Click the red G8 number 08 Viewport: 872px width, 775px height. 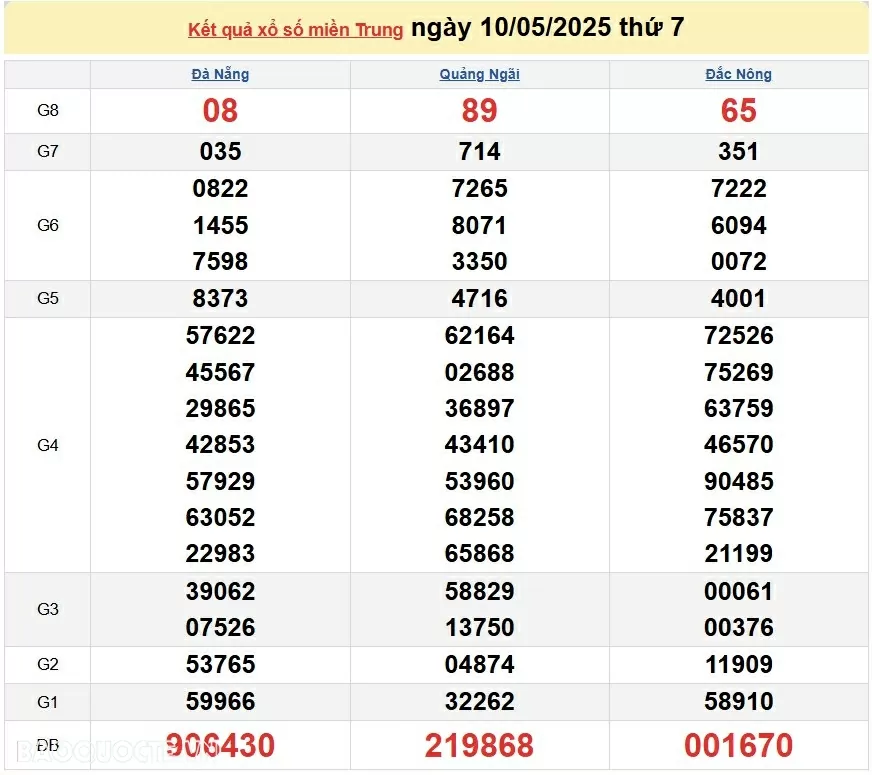(x=220, y=111)
